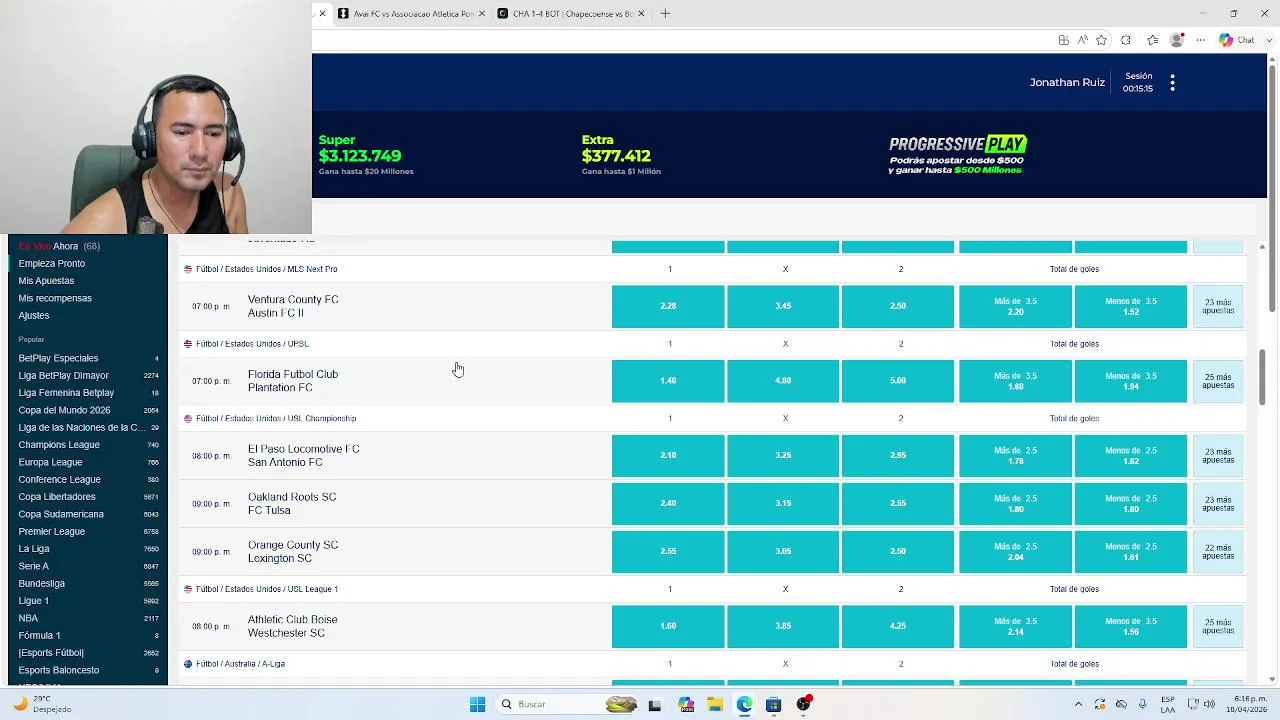Open Mis Apuestas in sidebar
This screenshot has height=720, width=1280.
pyautogui.click(x=46, y=281)
